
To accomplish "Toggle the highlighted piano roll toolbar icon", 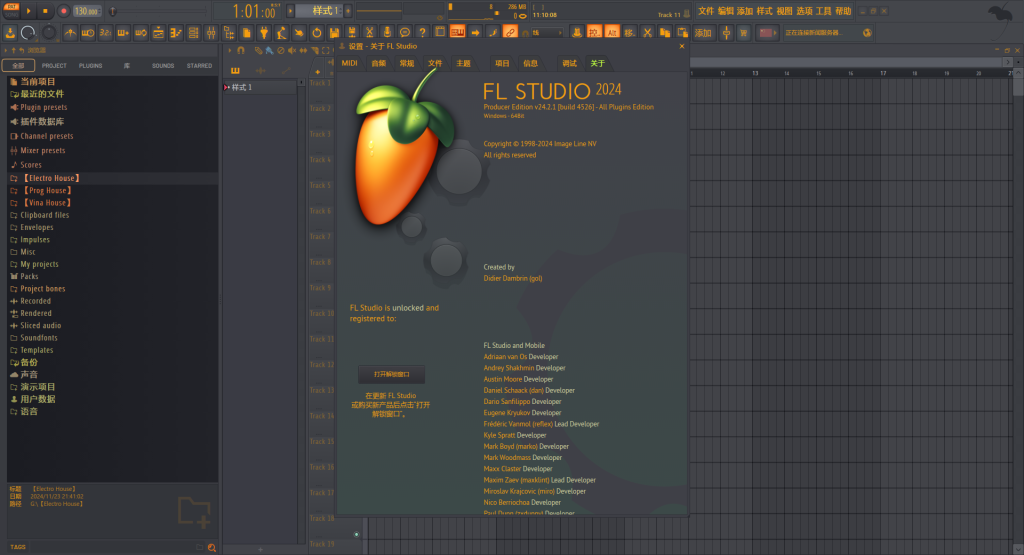I will (458, 33).
